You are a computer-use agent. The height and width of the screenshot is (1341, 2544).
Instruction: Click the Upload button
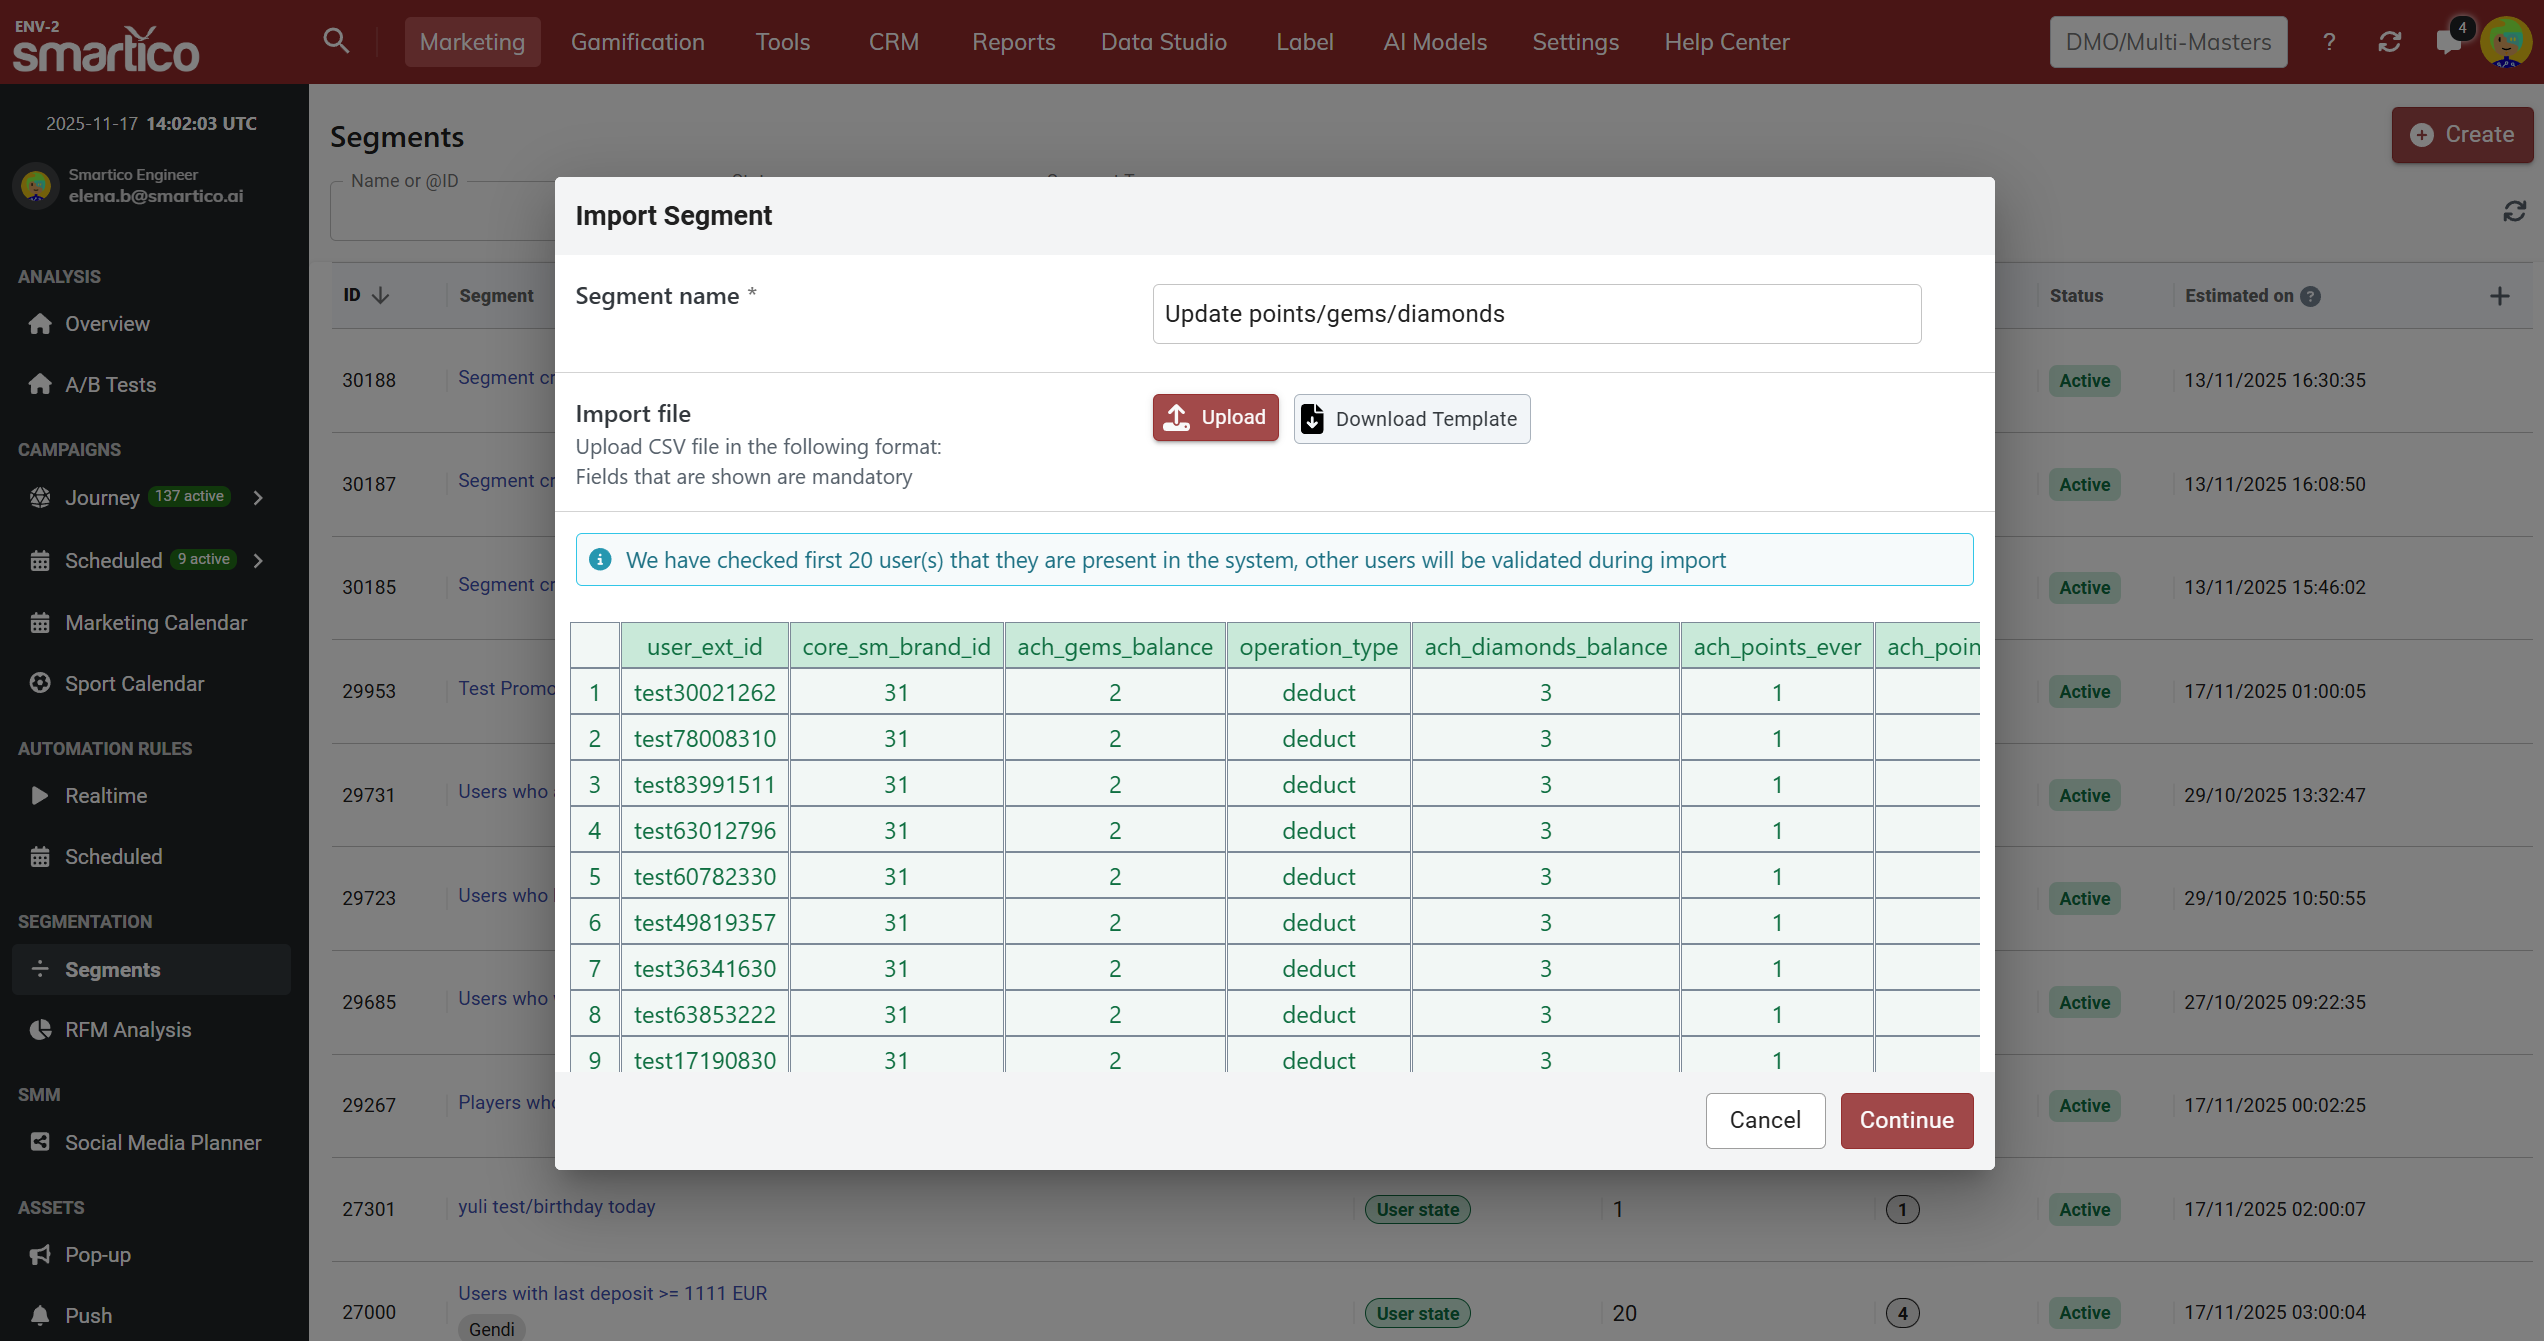coord(1215,417)
